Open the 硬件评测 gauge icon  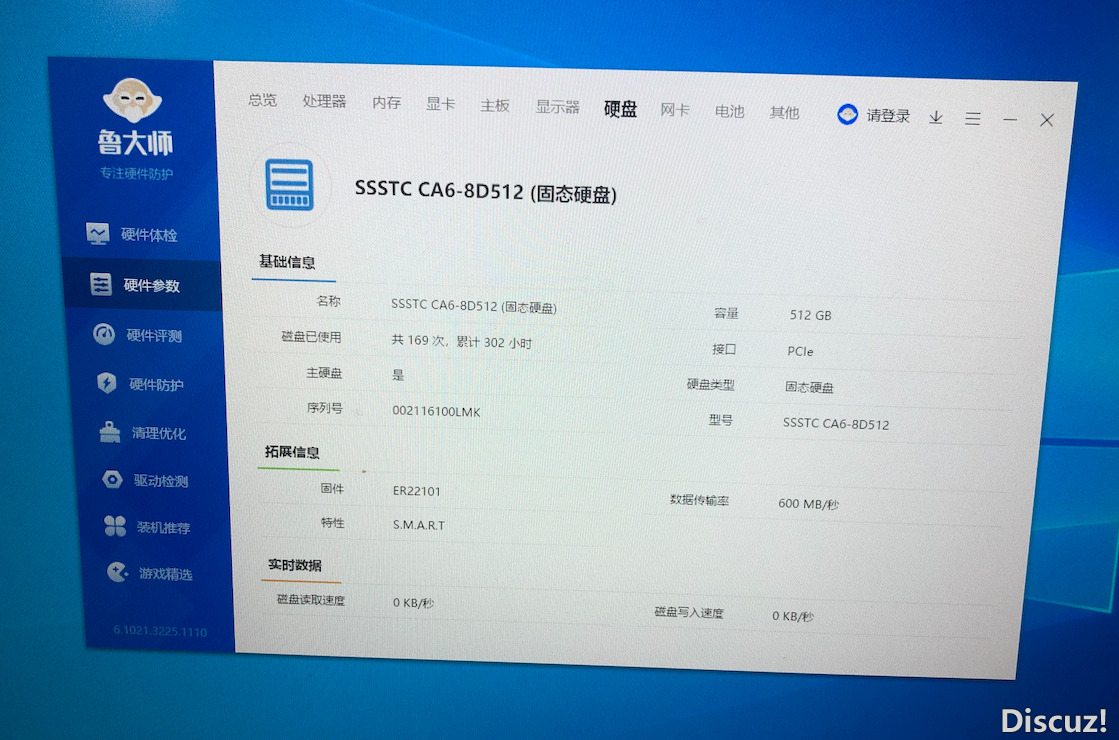point(104,334)
